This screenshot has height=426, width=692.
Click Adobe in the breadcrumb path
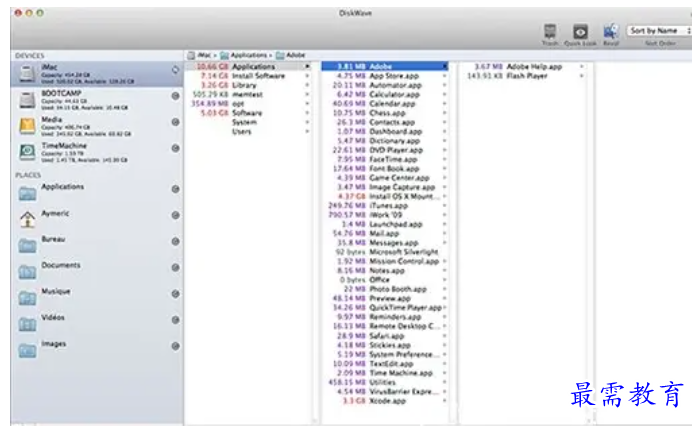pos(295,55)
